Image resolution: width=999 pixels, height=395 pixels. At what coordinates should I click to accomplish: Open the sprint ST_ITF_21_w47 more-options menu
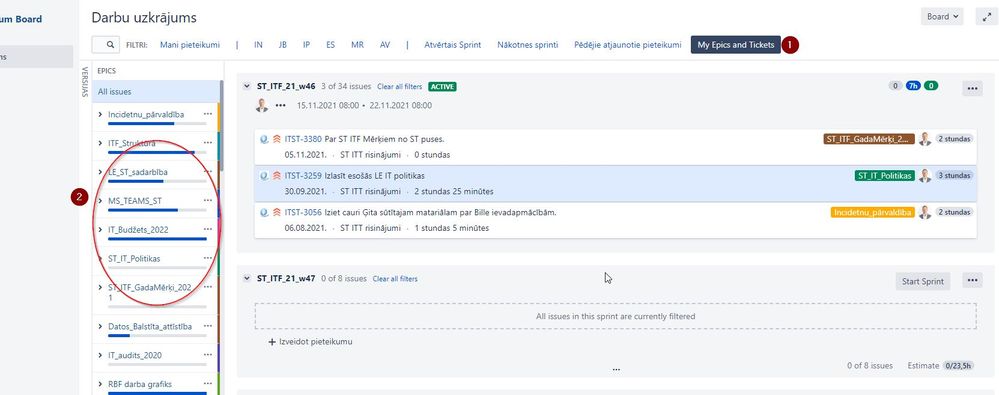pyautogui.click(x=972, y=280)
